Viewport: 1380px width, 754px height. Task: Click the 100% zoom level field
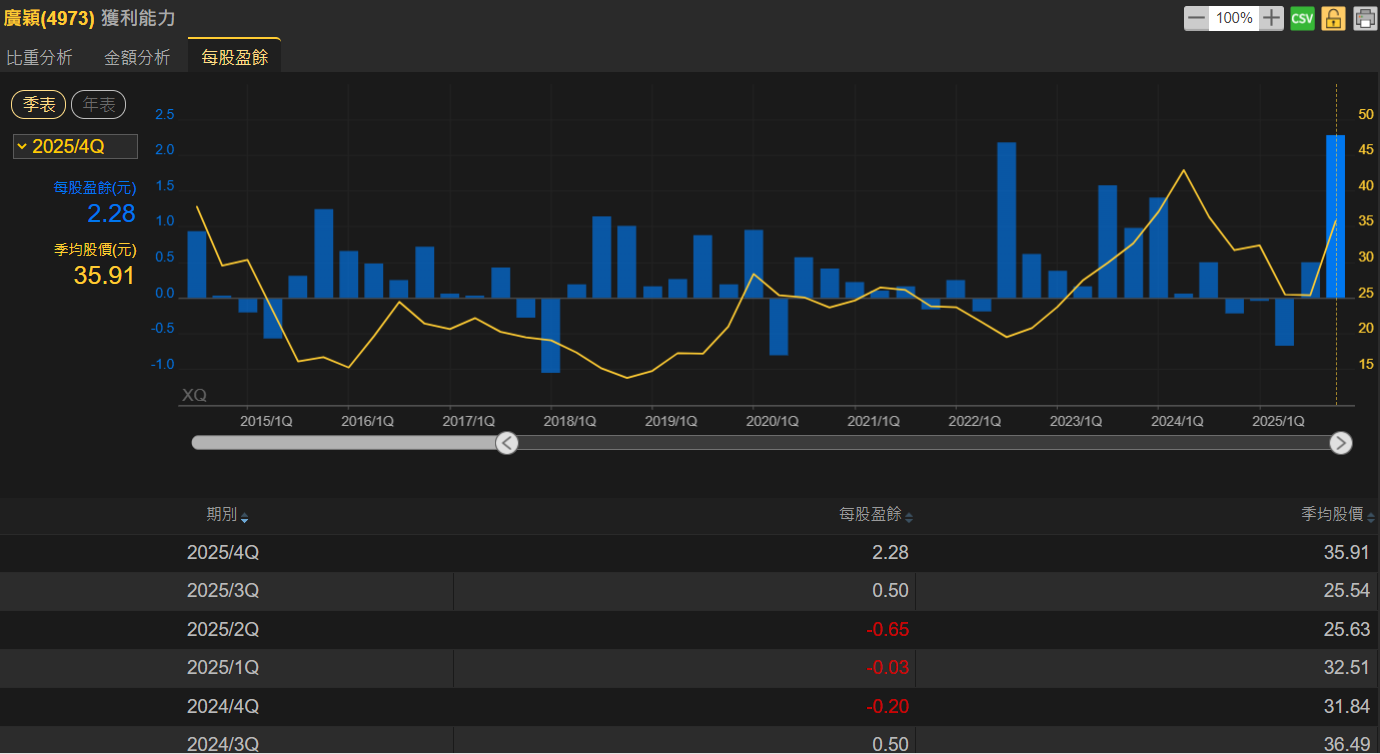(x=1234, y=18)
